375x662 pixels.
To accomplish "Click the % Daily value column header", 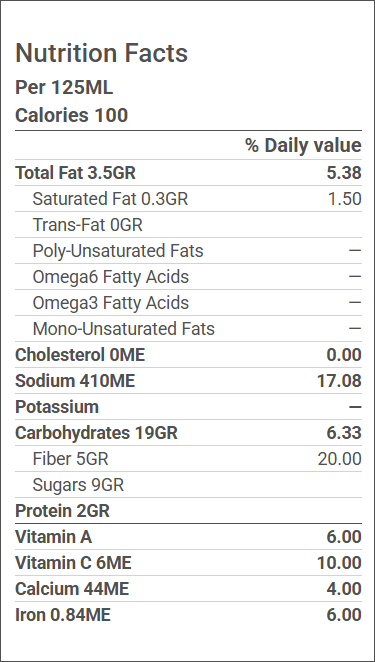I will tap(303, 146).
